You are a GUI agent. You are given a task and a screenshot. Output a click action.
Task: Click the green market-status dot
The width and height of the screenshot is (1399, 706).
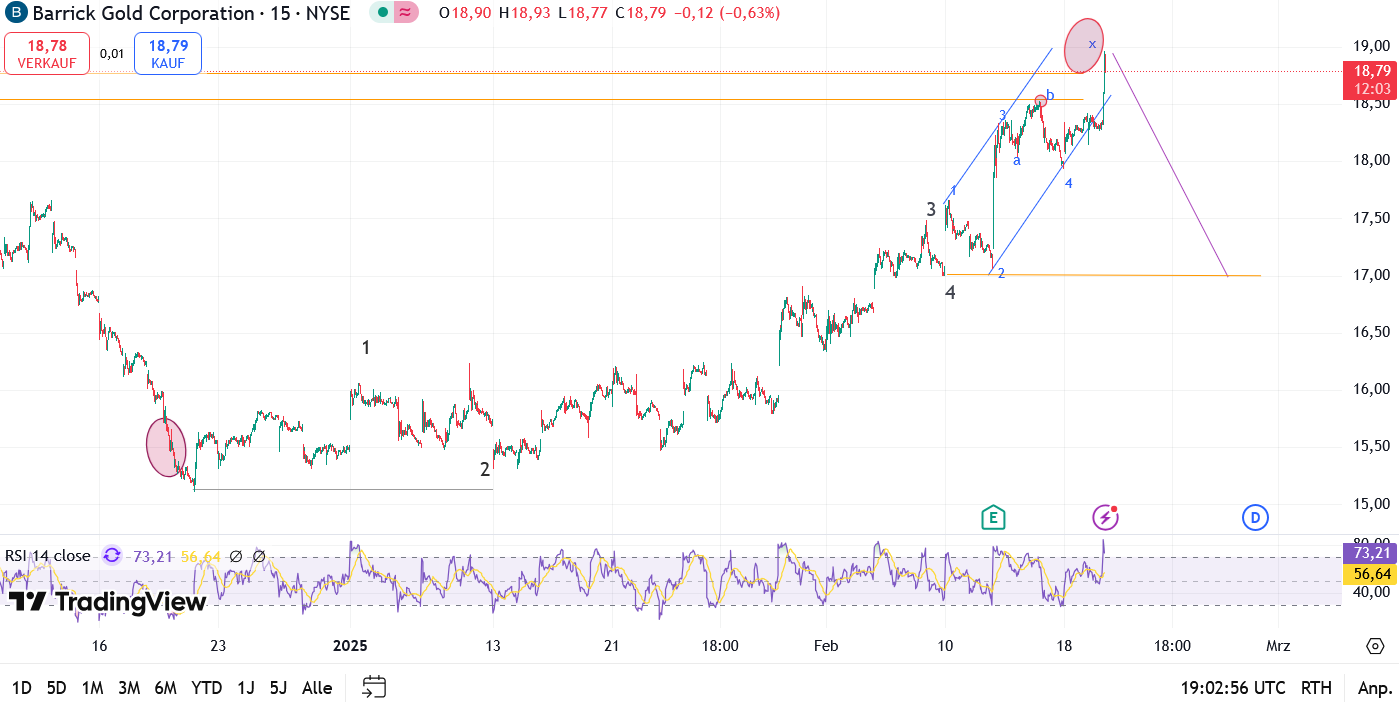click(x=383, y=13)
